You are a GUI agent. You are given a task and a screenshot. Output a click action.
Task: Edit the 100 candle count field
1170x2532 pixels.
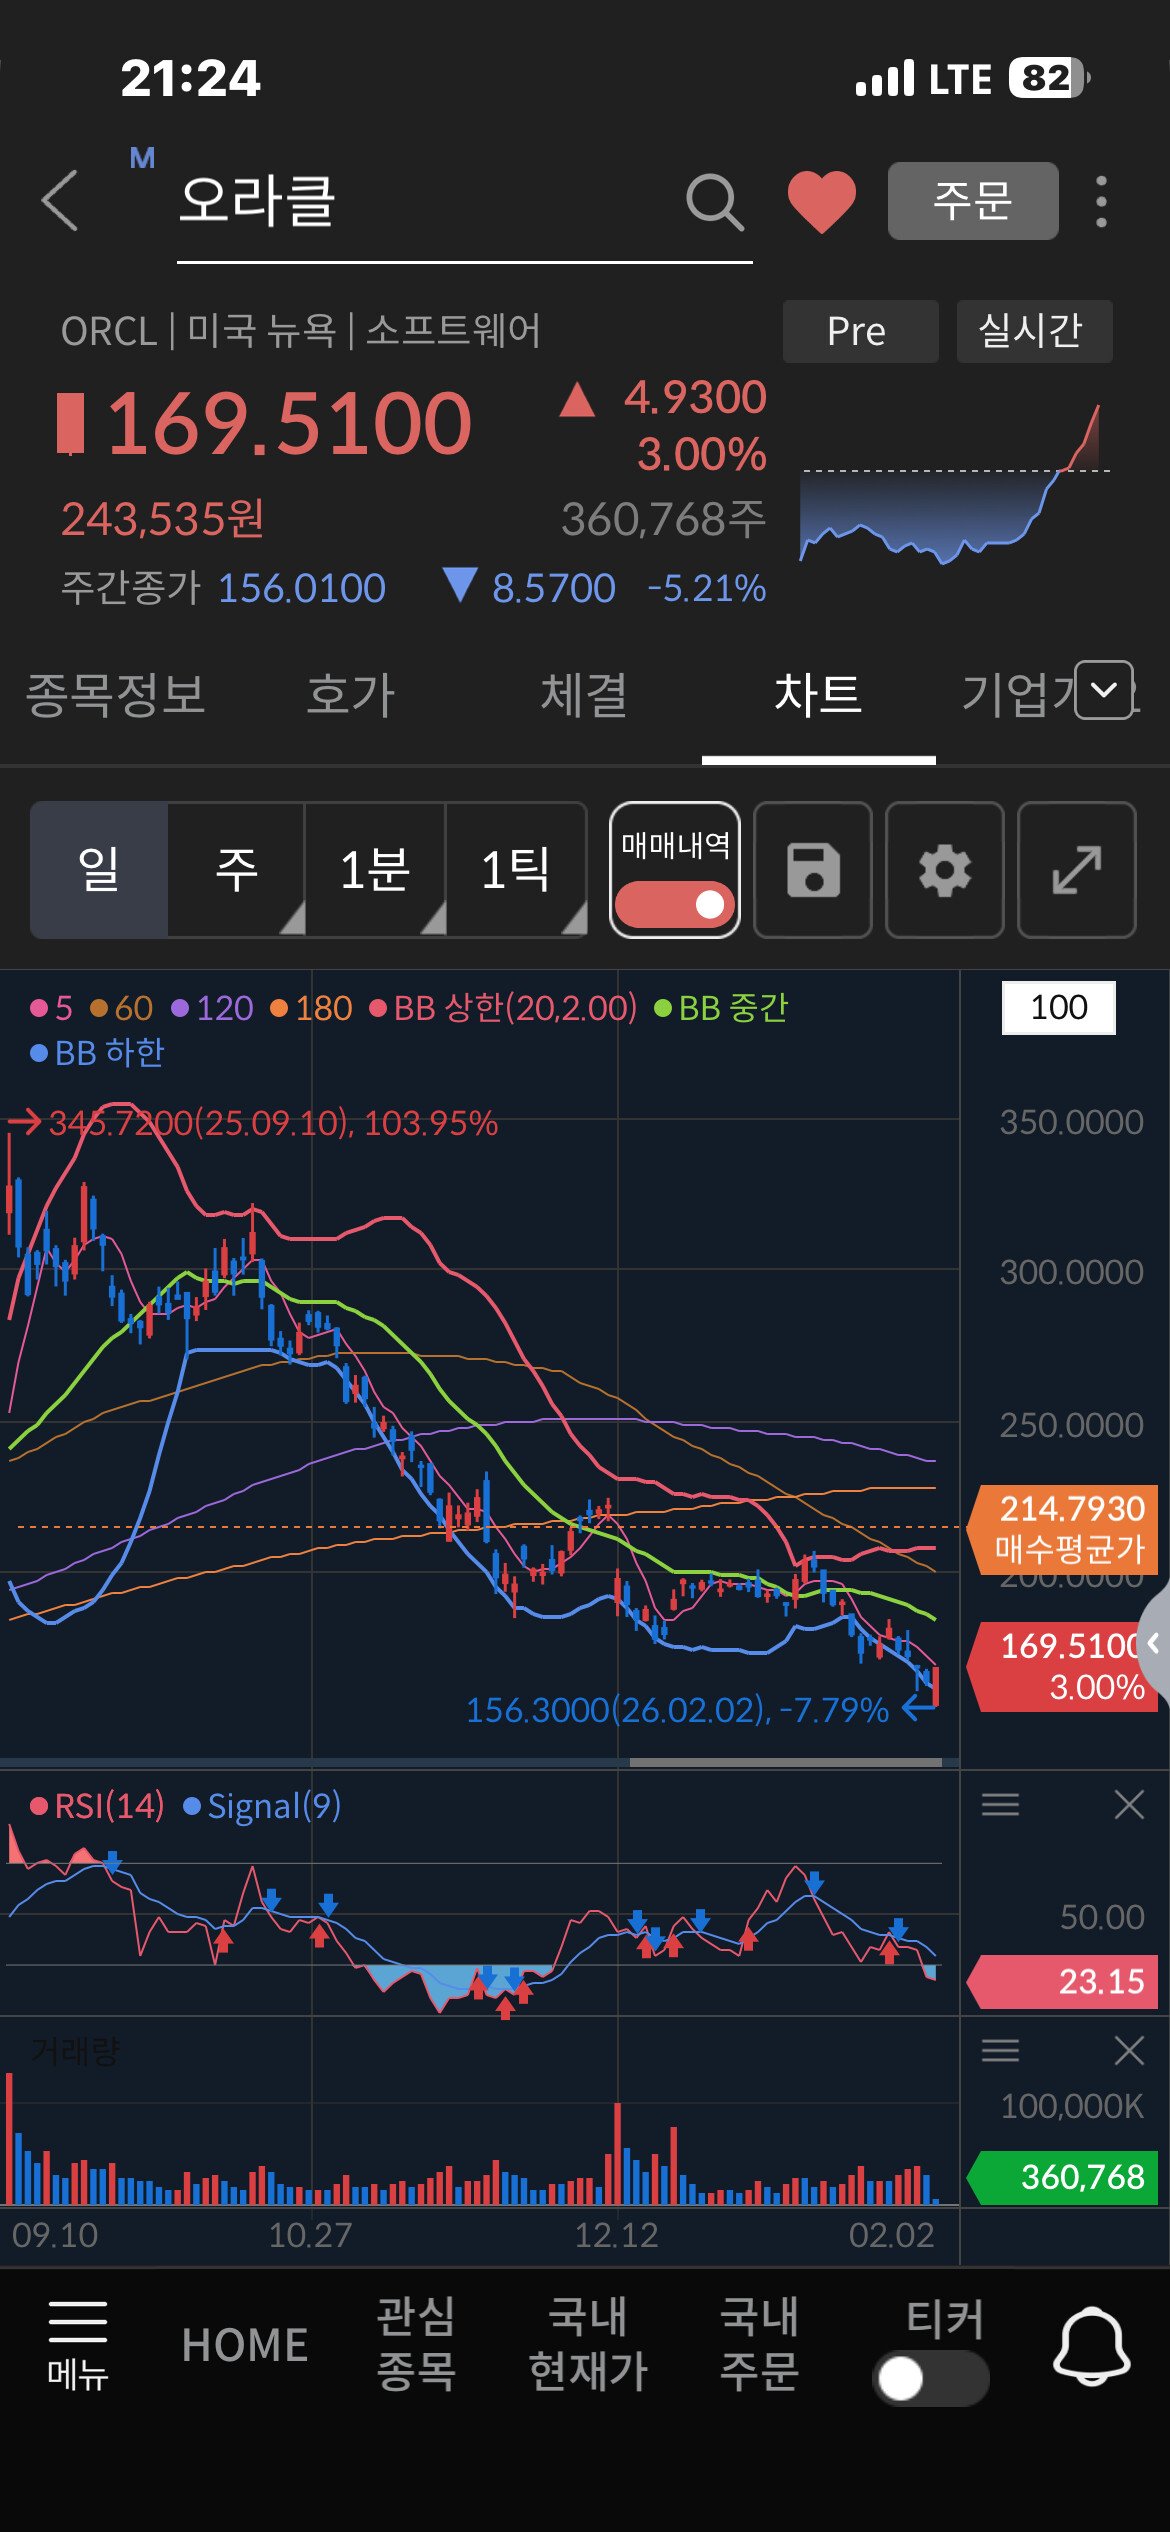(1059, 1007)
